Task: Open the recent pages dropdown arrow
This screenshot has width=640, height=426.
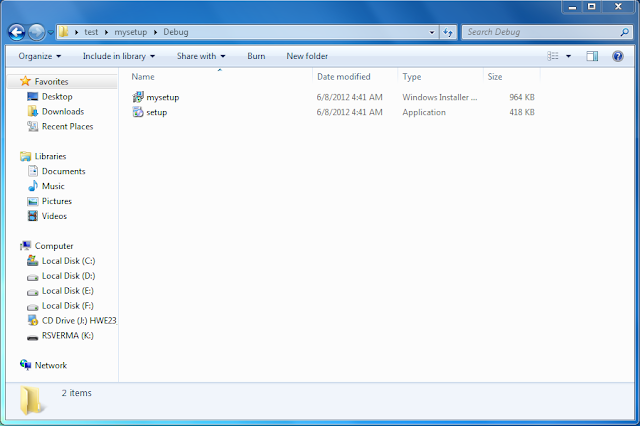Action: [x=51, y=32]
